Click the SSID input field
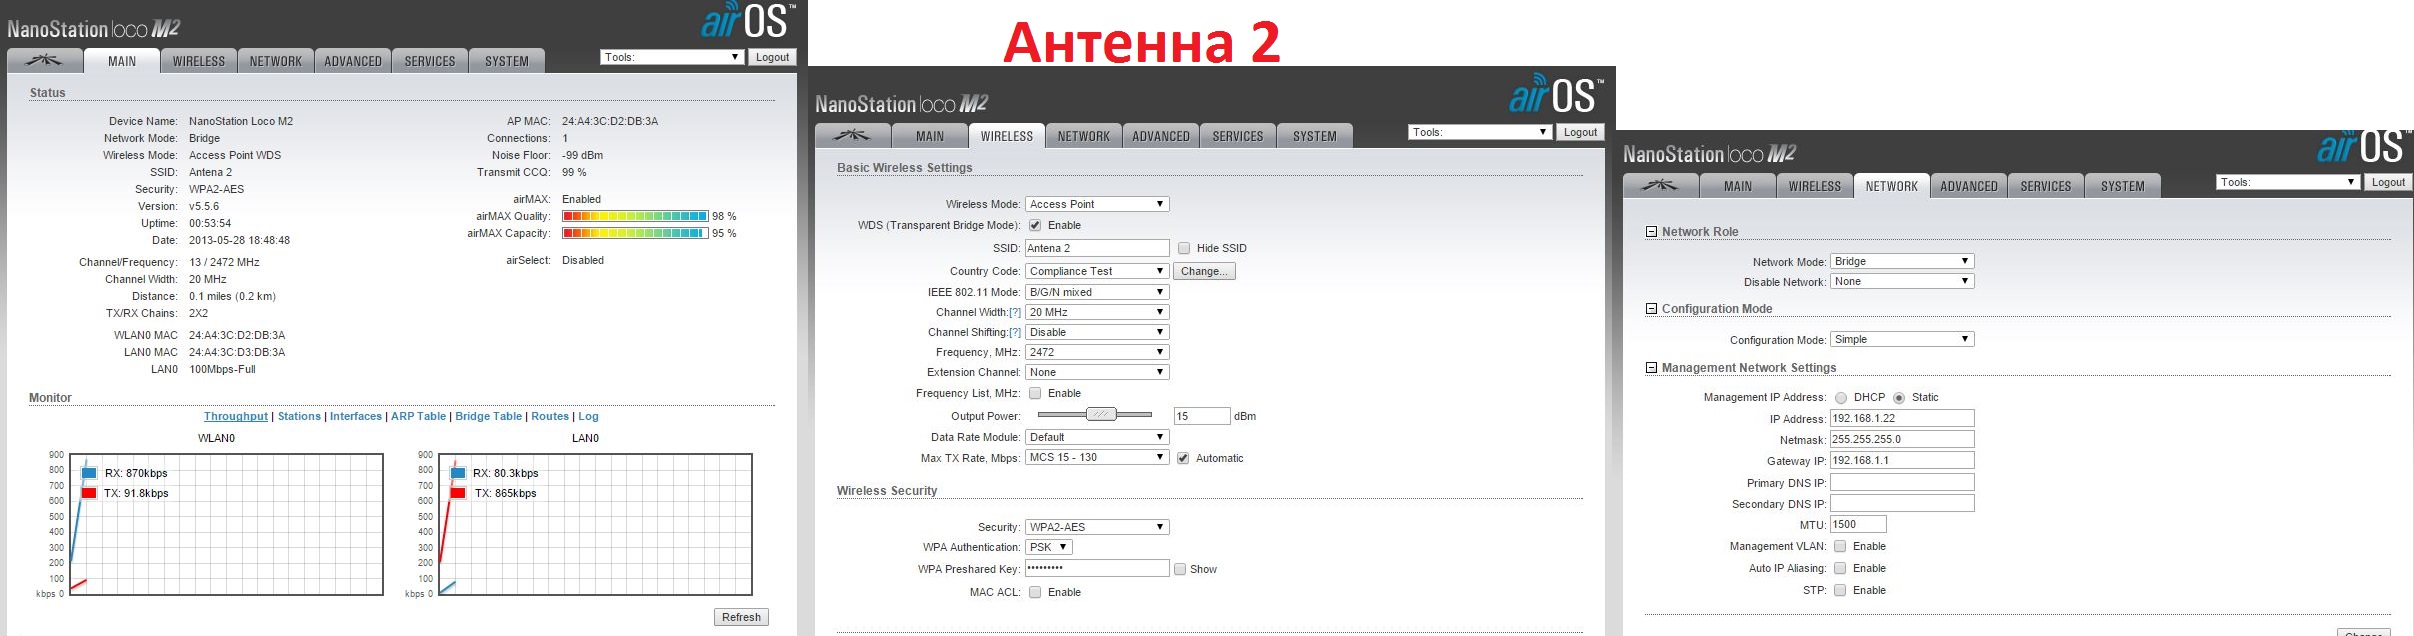Viewport: 2414px width, 636px height. coord(1097,248)
